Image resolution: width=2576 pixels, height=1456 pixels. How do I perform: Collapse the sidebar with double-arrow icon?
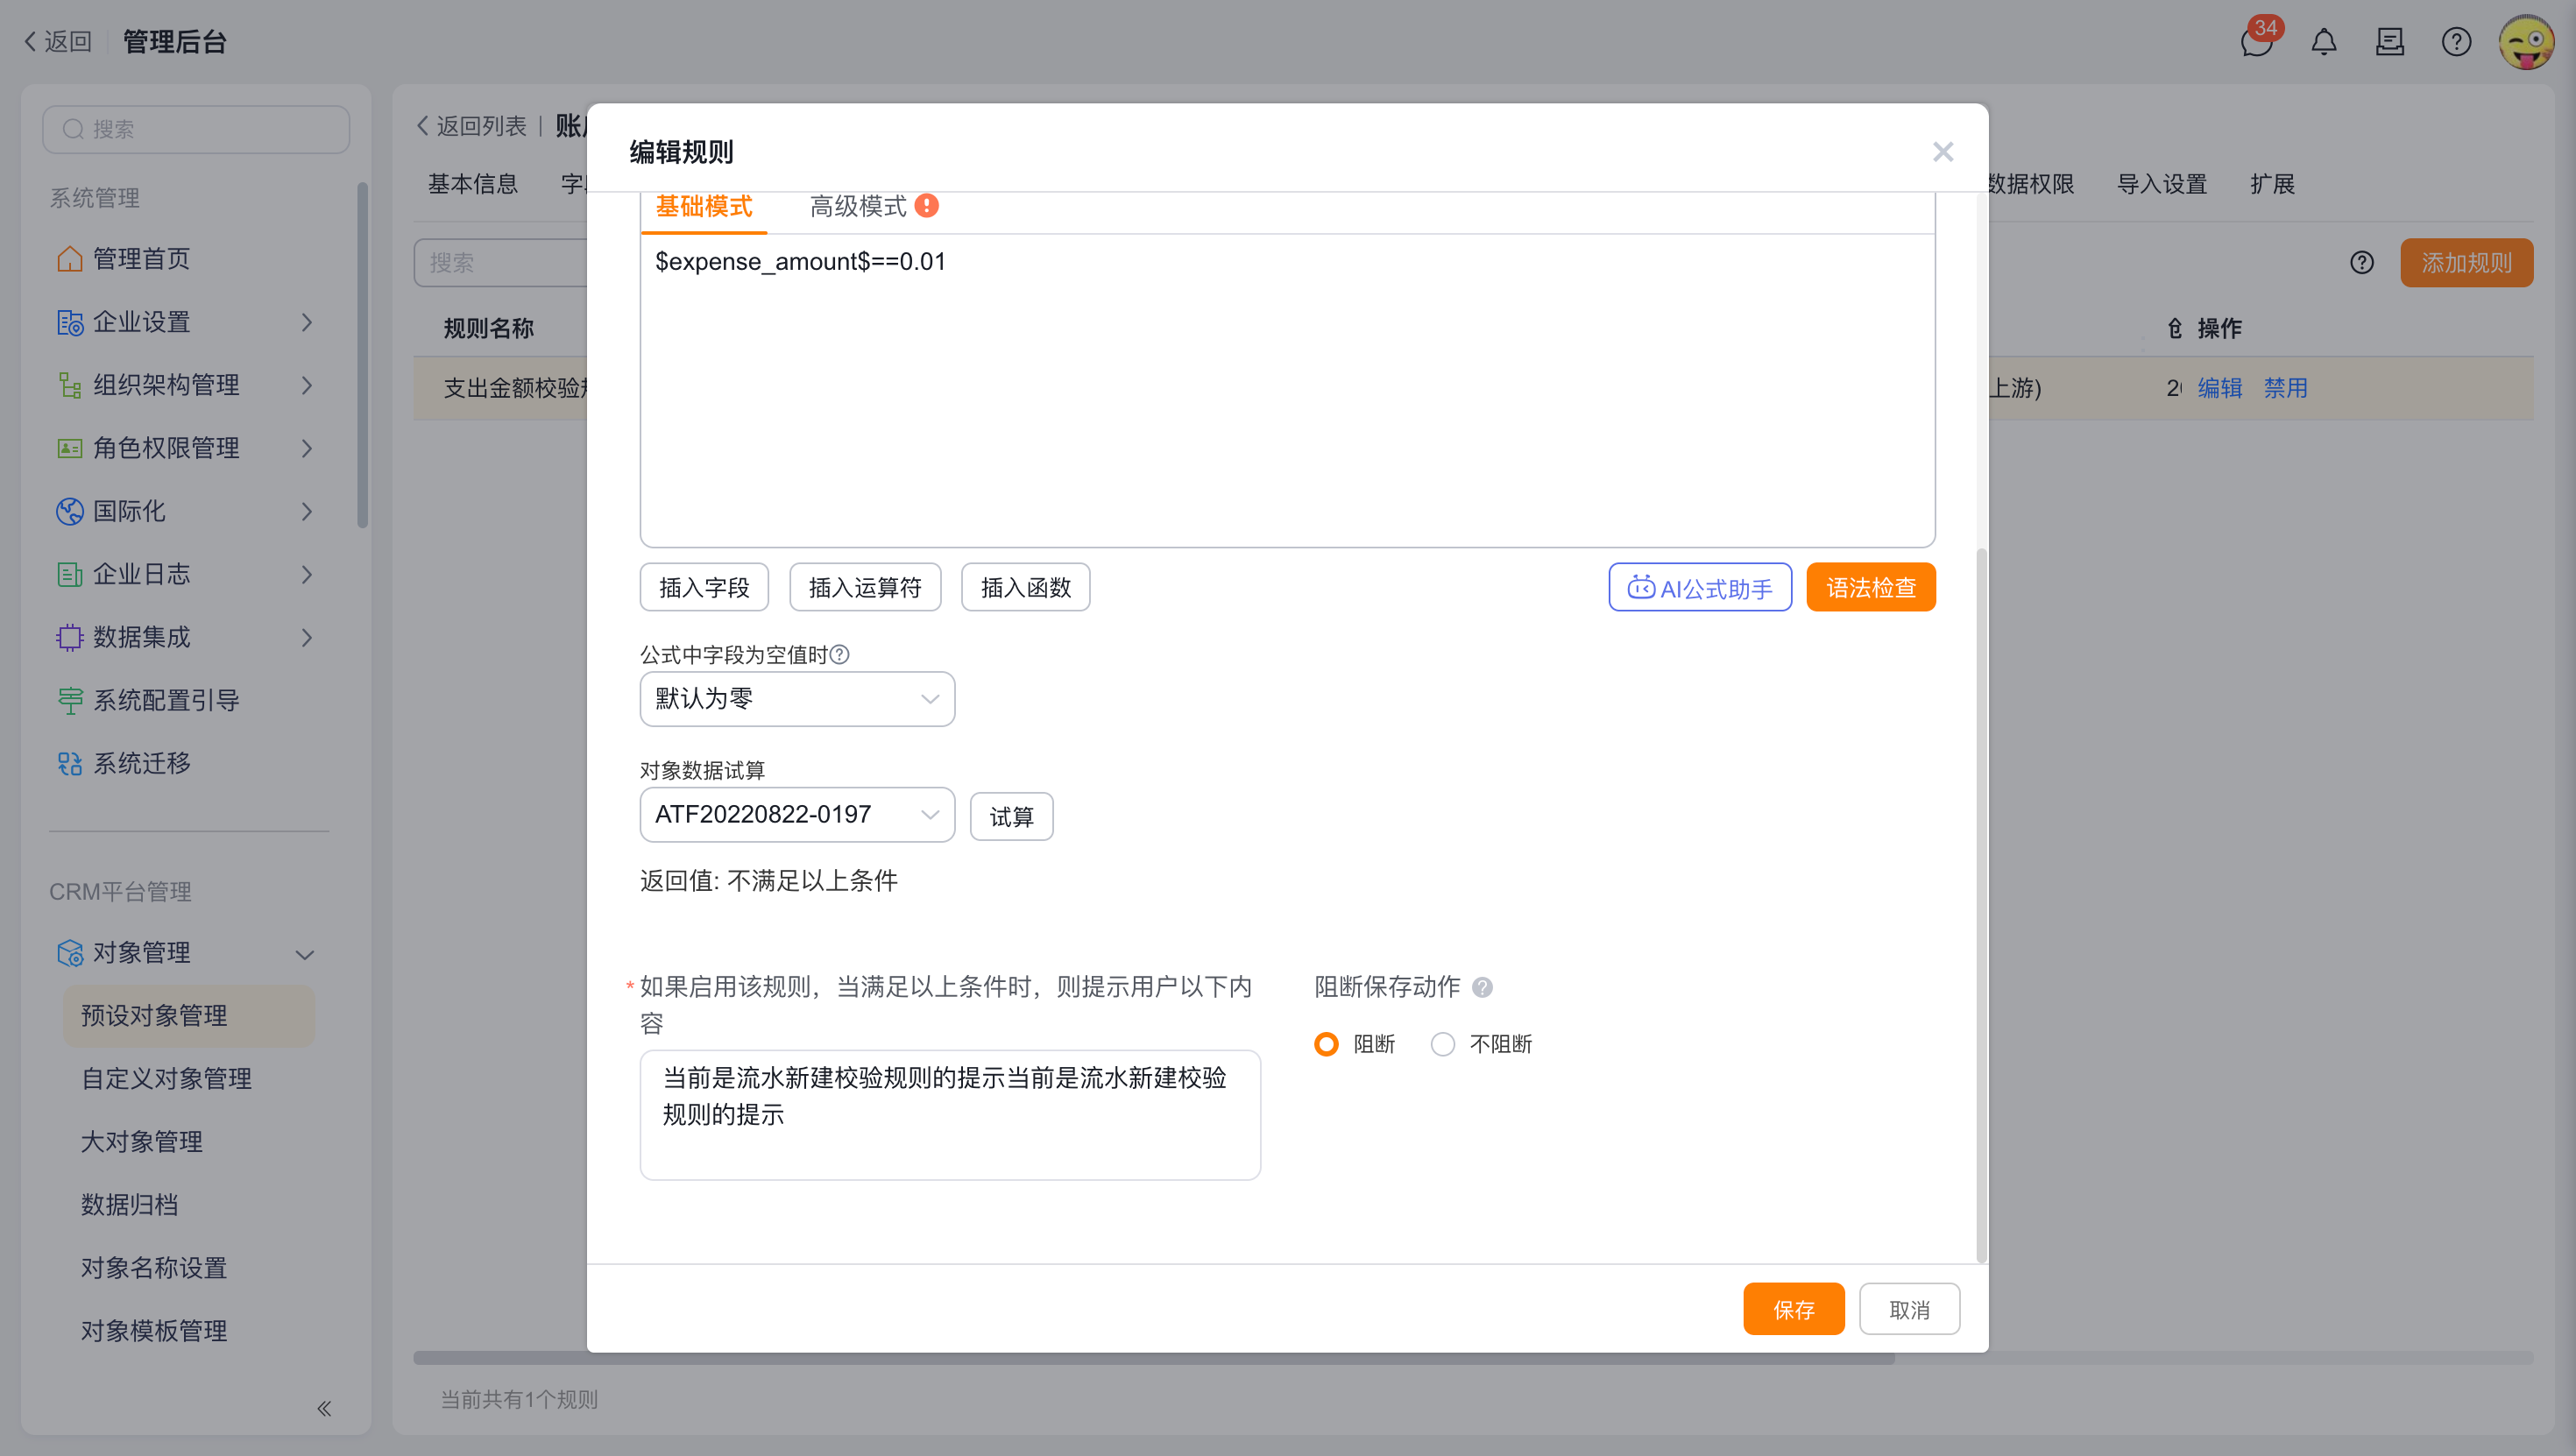(324, 1408)
